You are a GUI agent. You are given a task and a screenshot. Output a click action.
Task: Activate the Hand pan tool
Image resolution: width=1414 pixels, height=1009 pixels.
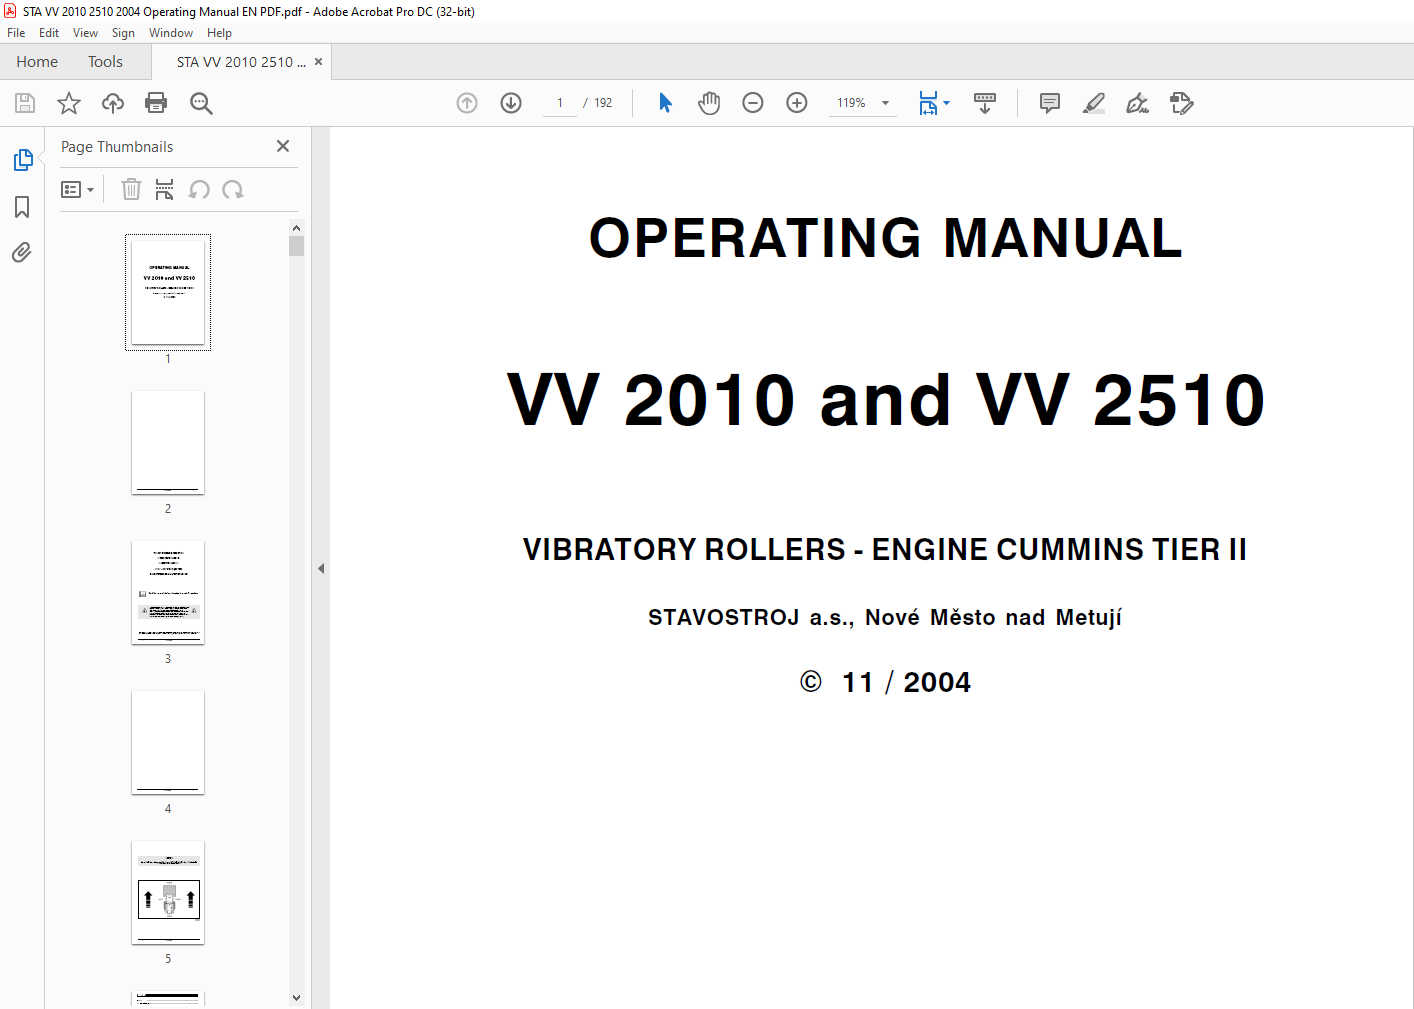pyautogui.click(x=709, y=103)
